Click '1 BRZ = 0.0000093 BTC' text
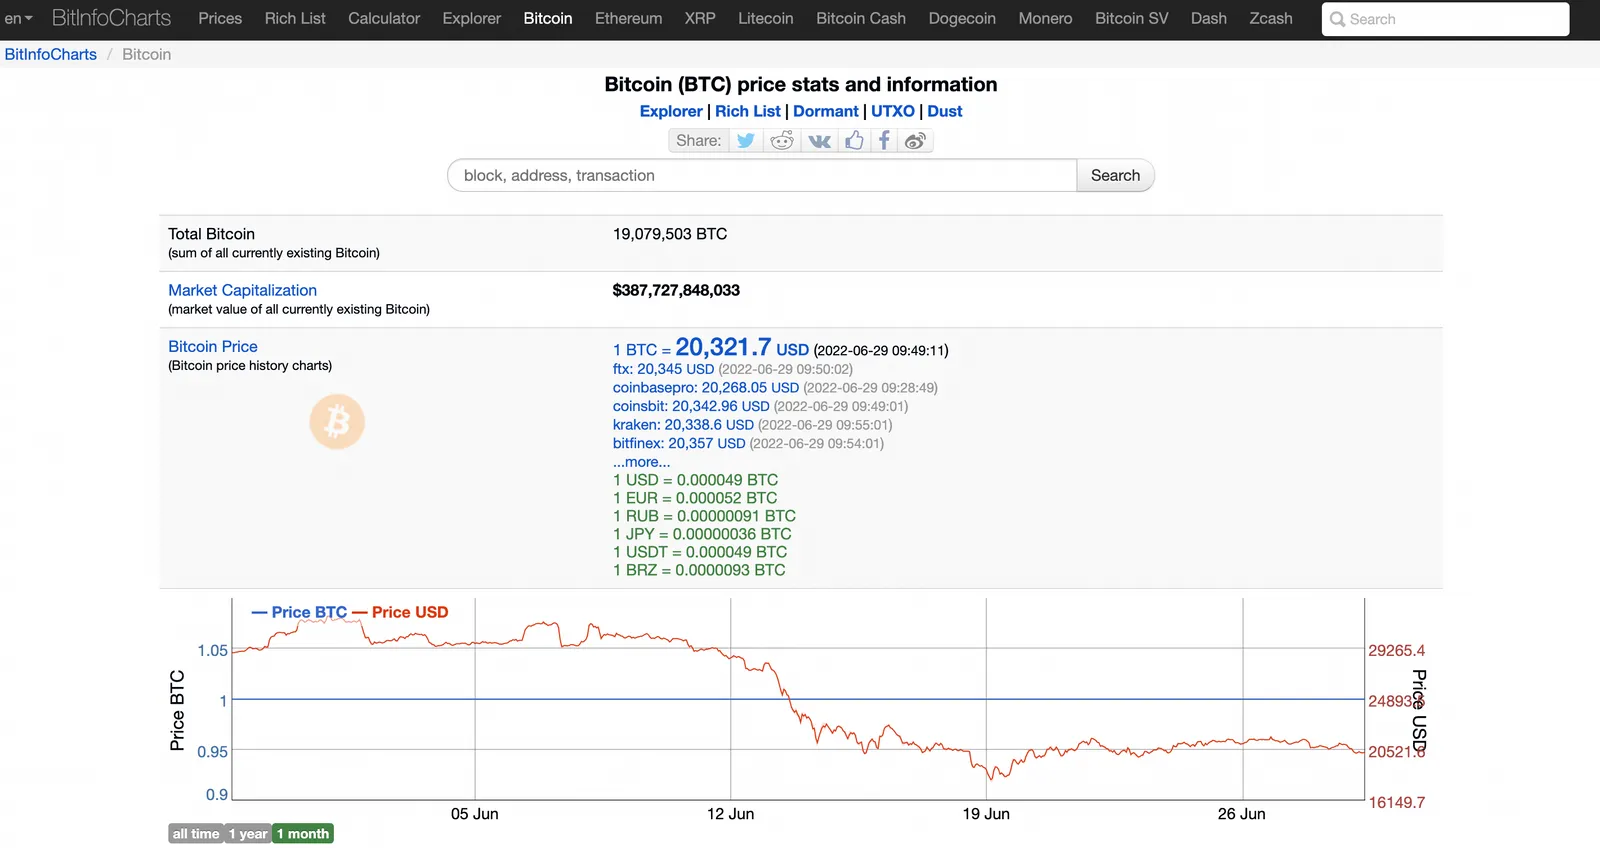Viewport: 1600px width, 848px height. click(x=699, y=570)
